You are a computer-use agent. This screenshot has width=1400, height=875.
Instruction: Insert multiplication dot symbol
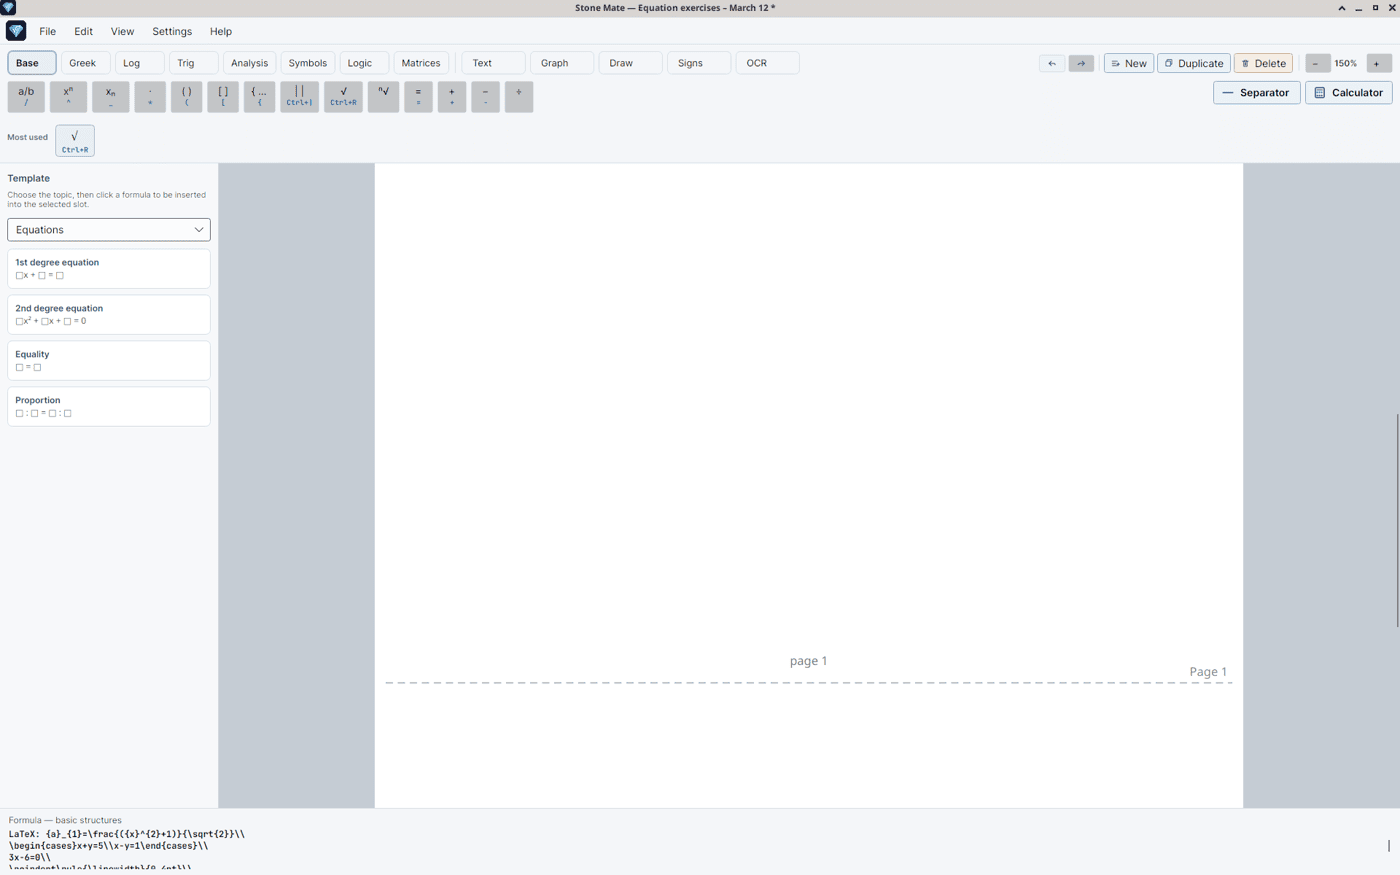[x=150, y=96]
